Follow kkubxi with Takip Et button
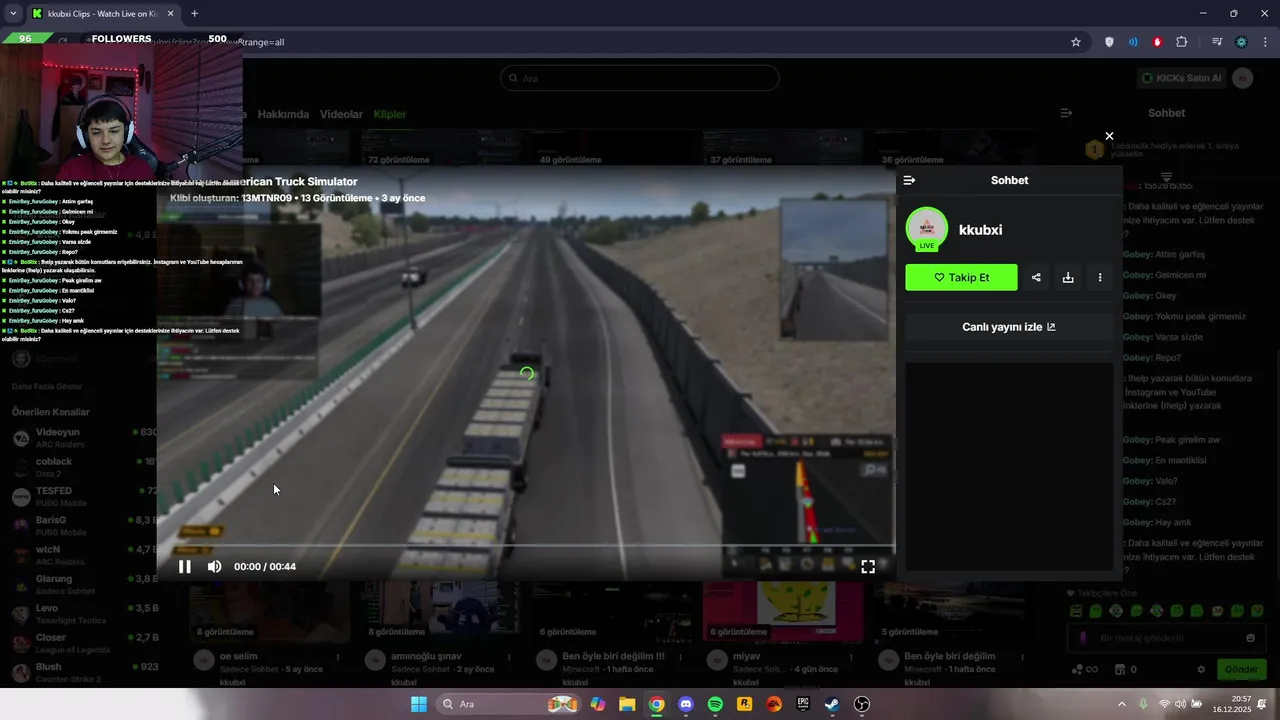 click(x=961, y=277)
